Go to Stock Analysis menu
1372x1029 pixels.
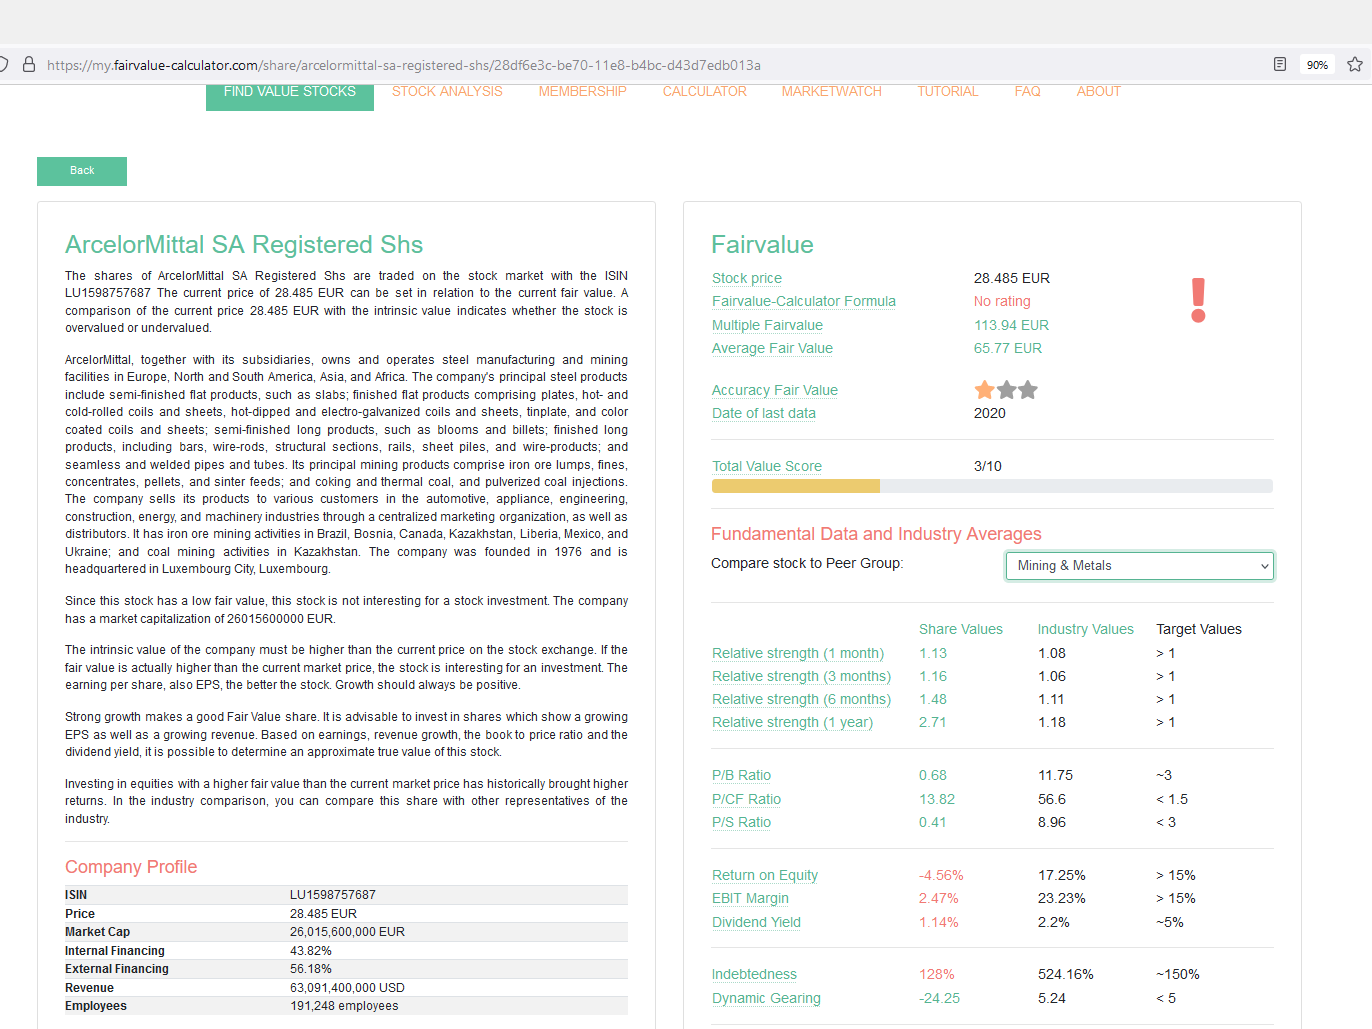(x=447, y=92)
